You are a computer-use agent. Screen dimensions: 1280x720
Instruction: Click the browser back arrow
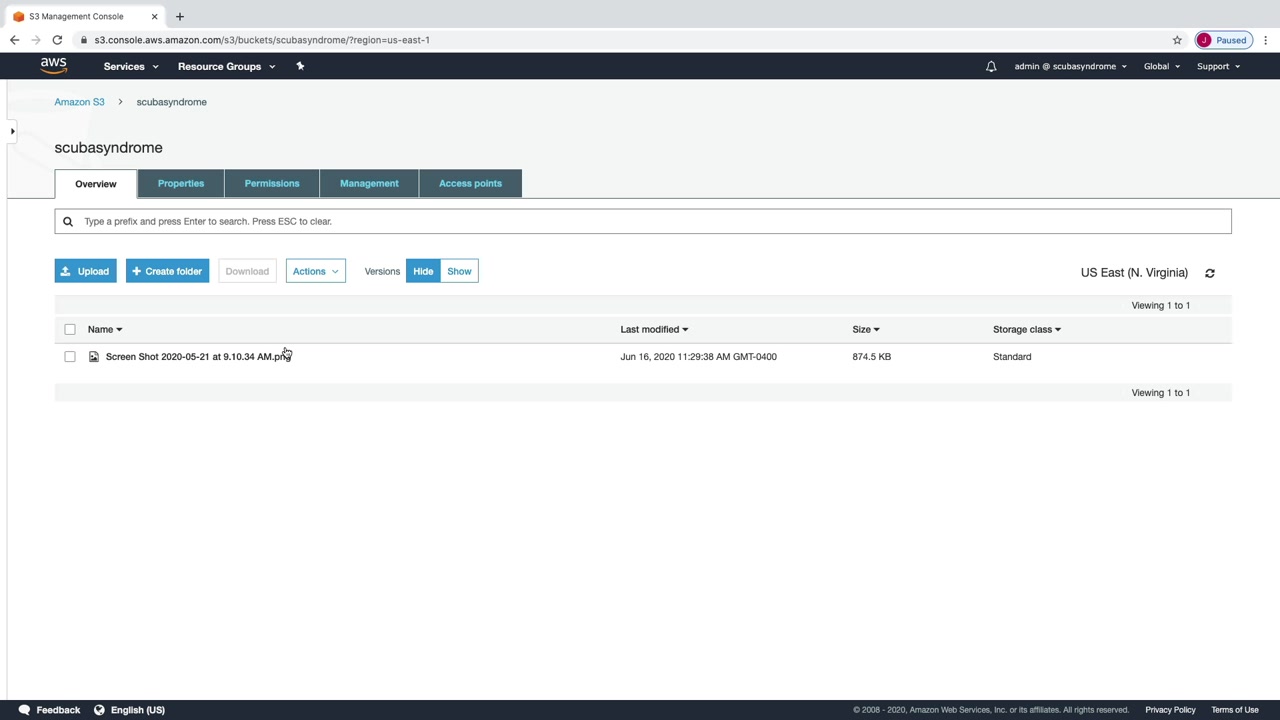tap(14, 40)
